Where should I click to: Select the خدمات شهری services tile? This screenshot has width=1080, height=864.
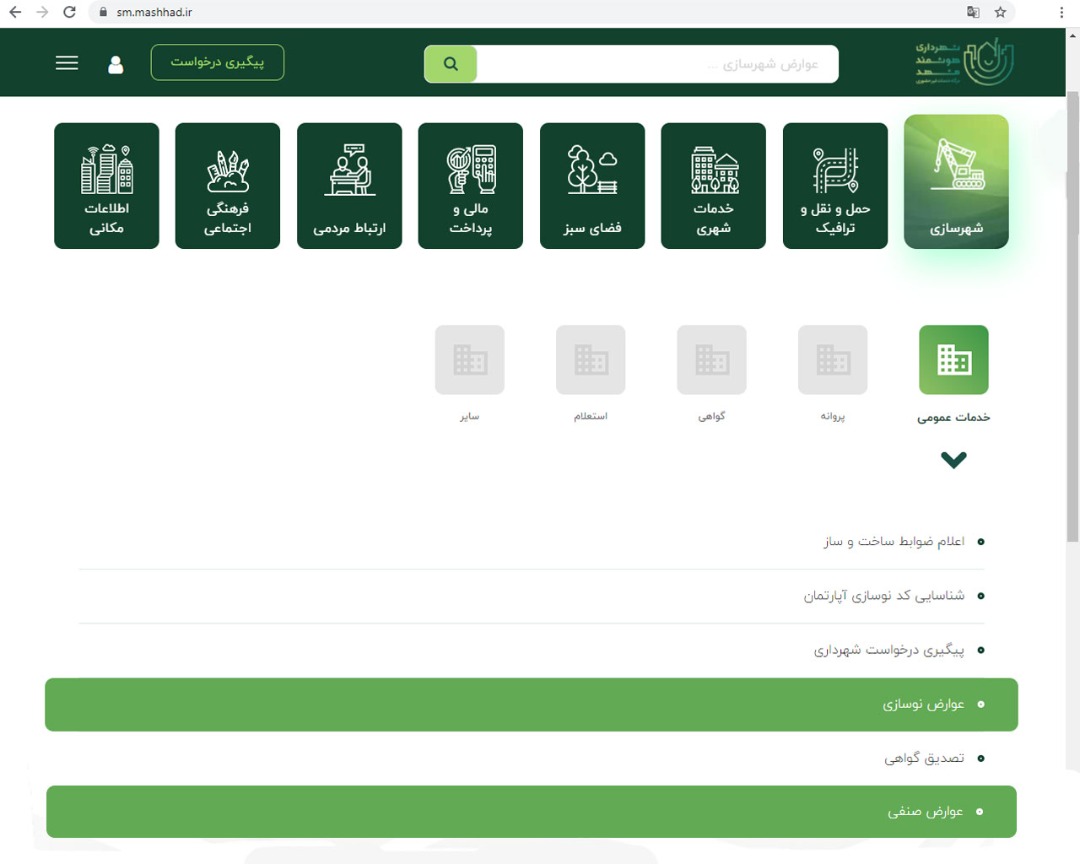pyautogui.click(x=713, y=186)
